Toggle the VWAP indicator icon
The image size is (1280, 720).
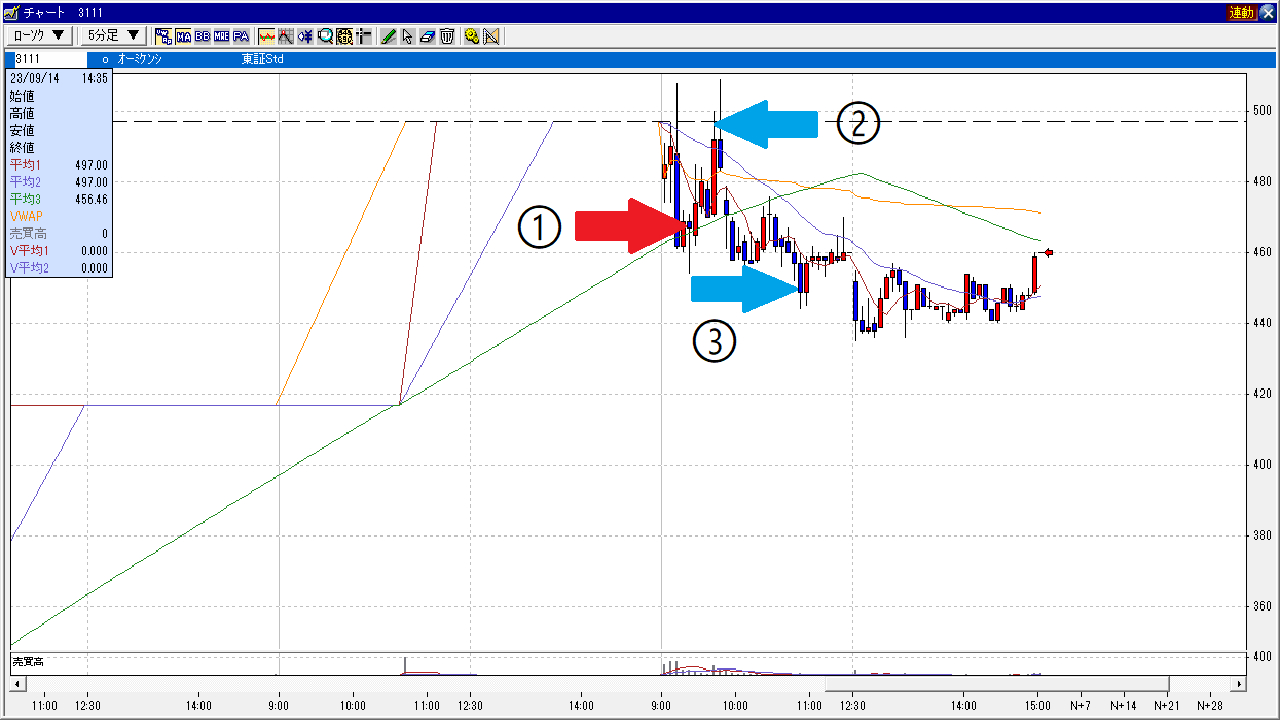coord(163,35)
